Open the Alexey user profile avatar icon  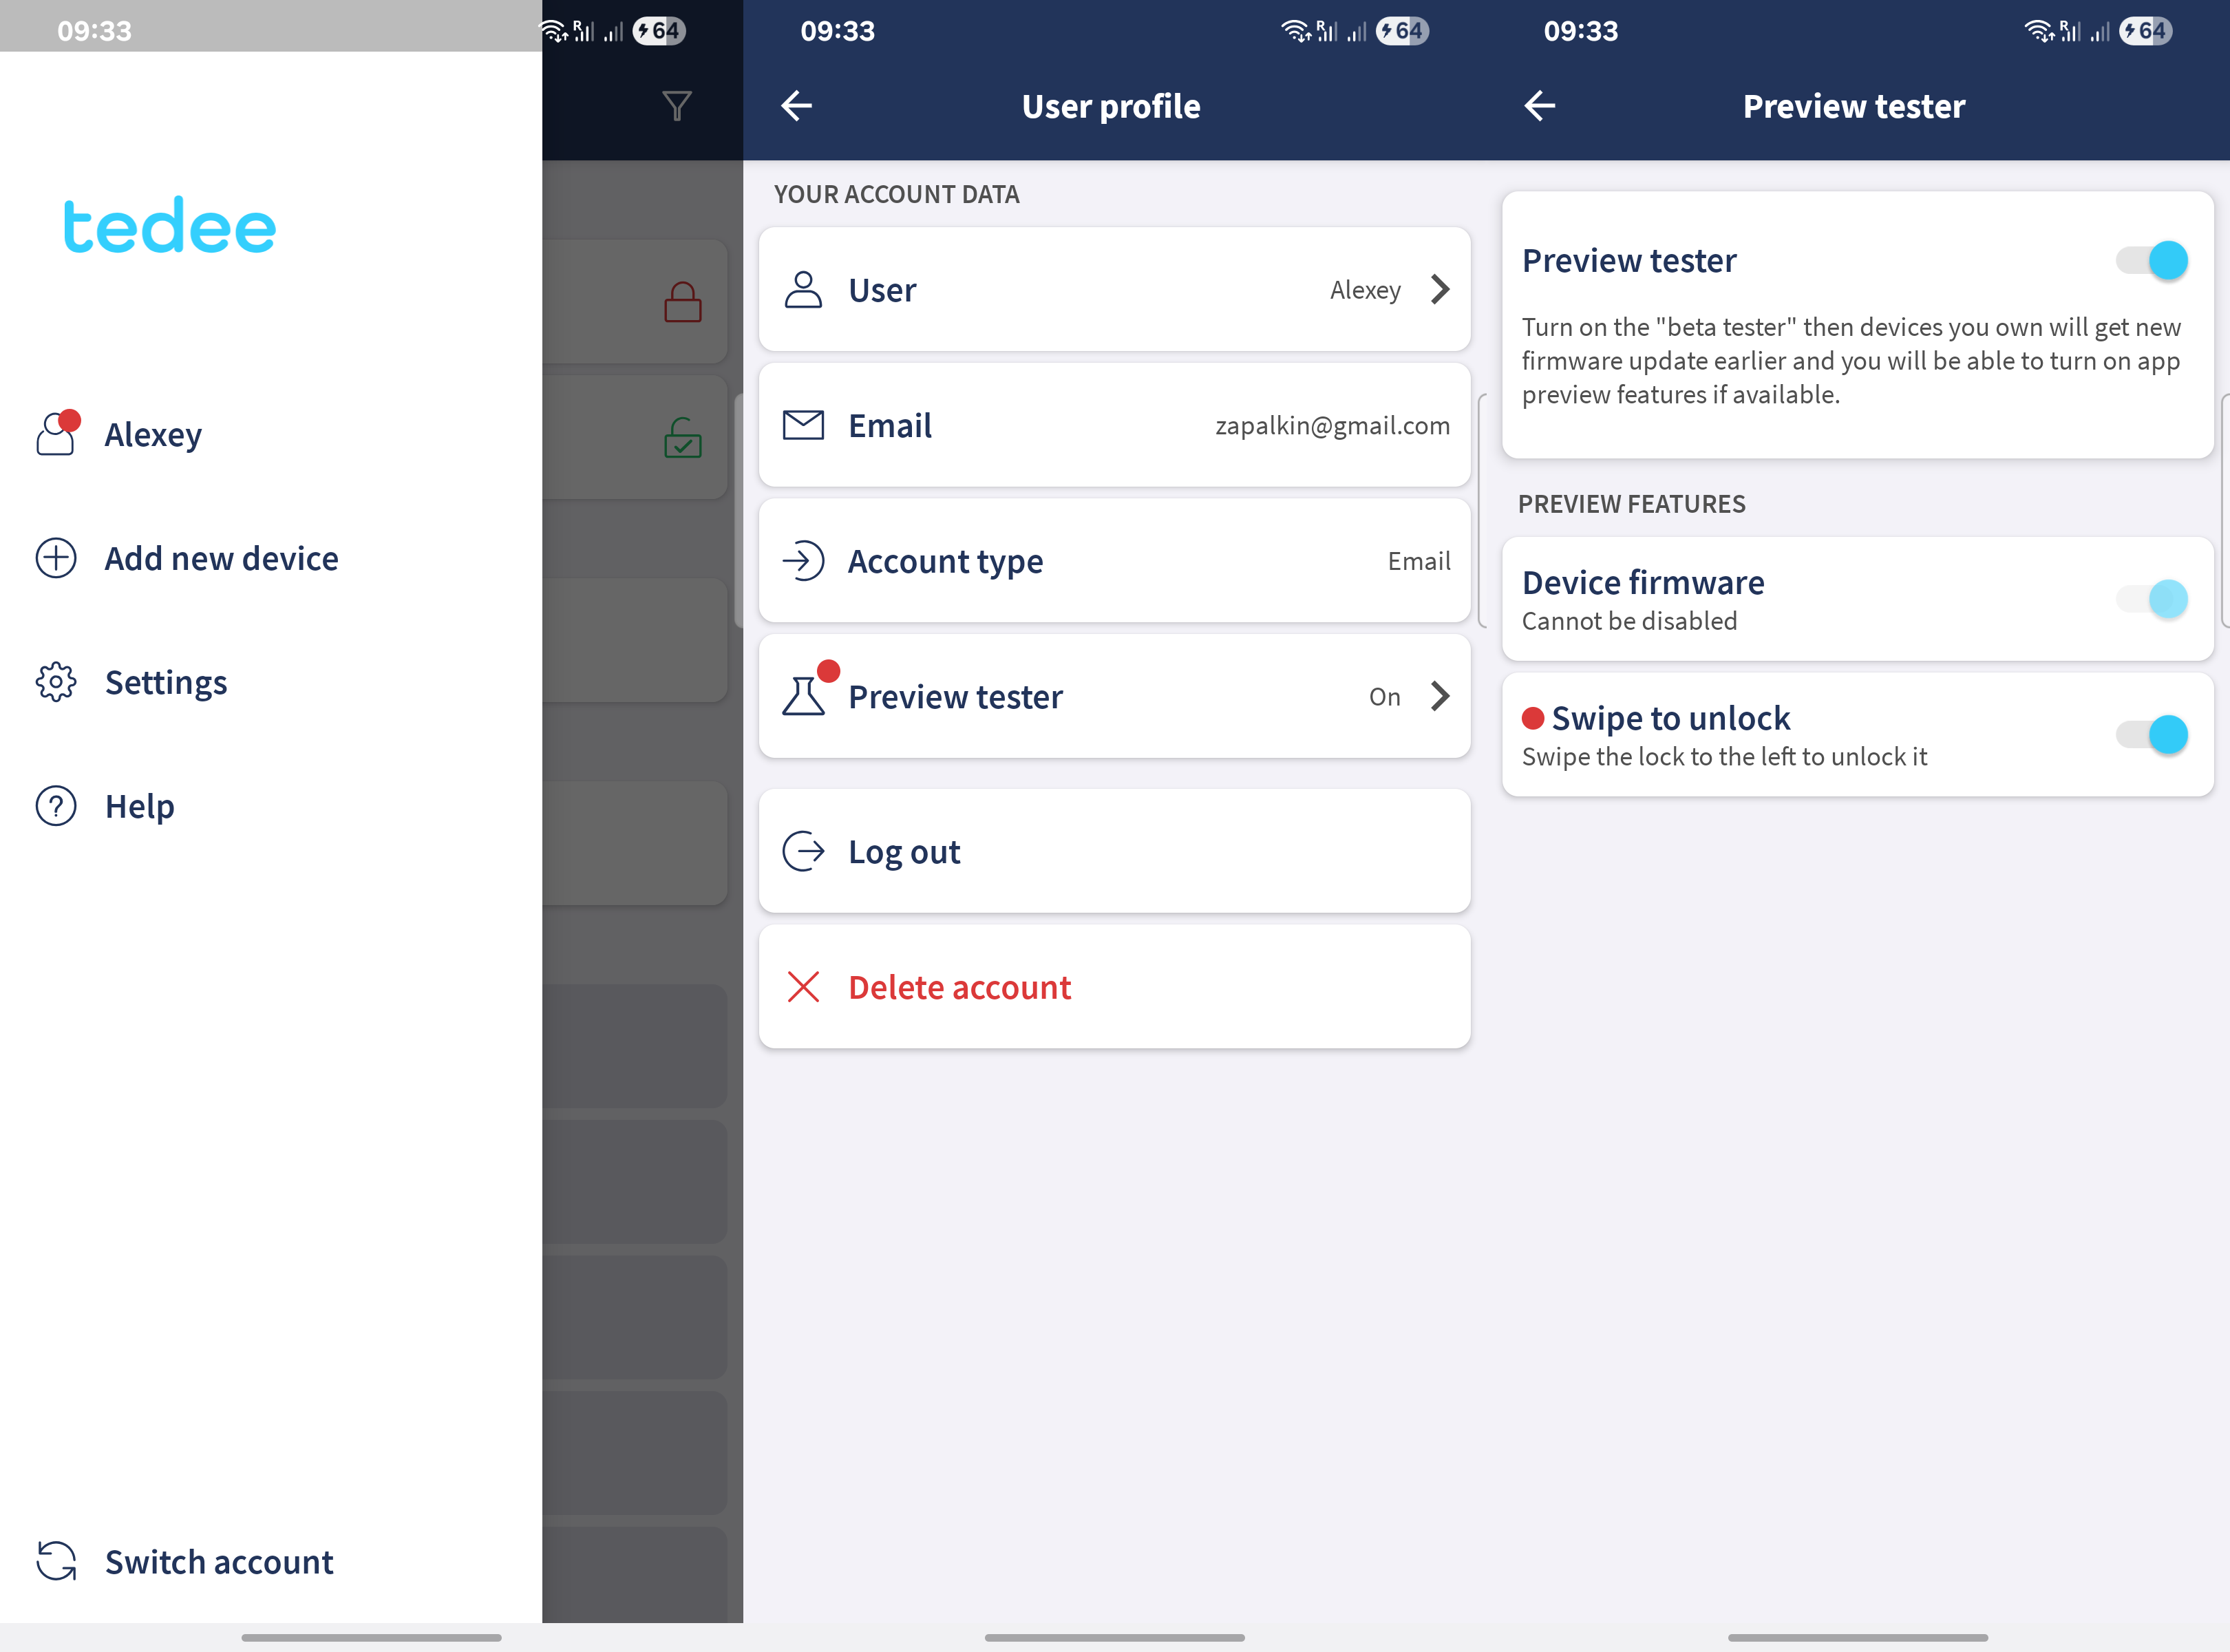[56, 434]
